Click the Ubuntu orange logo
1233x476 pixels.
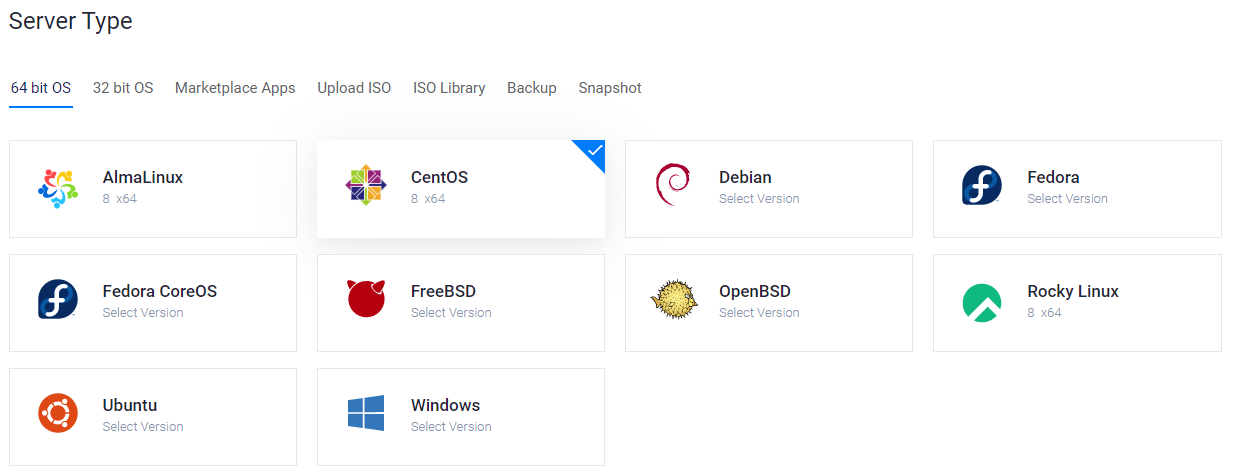(58, 413)
